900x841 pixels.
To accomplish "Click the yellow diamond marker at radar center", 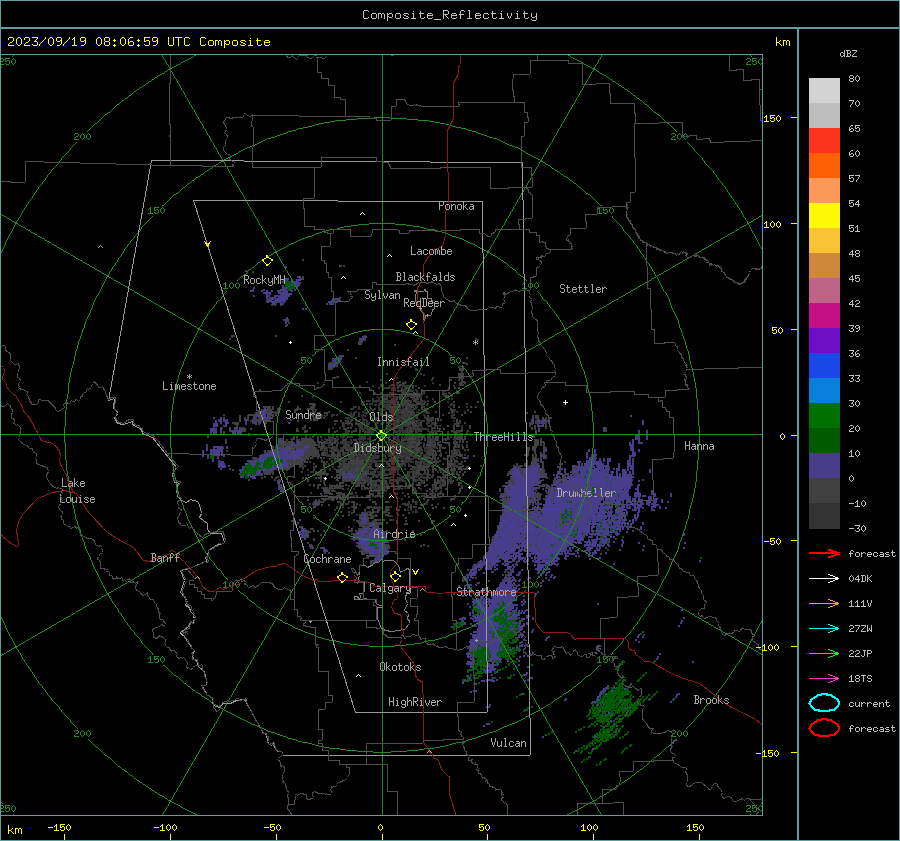I will point(381,436).
